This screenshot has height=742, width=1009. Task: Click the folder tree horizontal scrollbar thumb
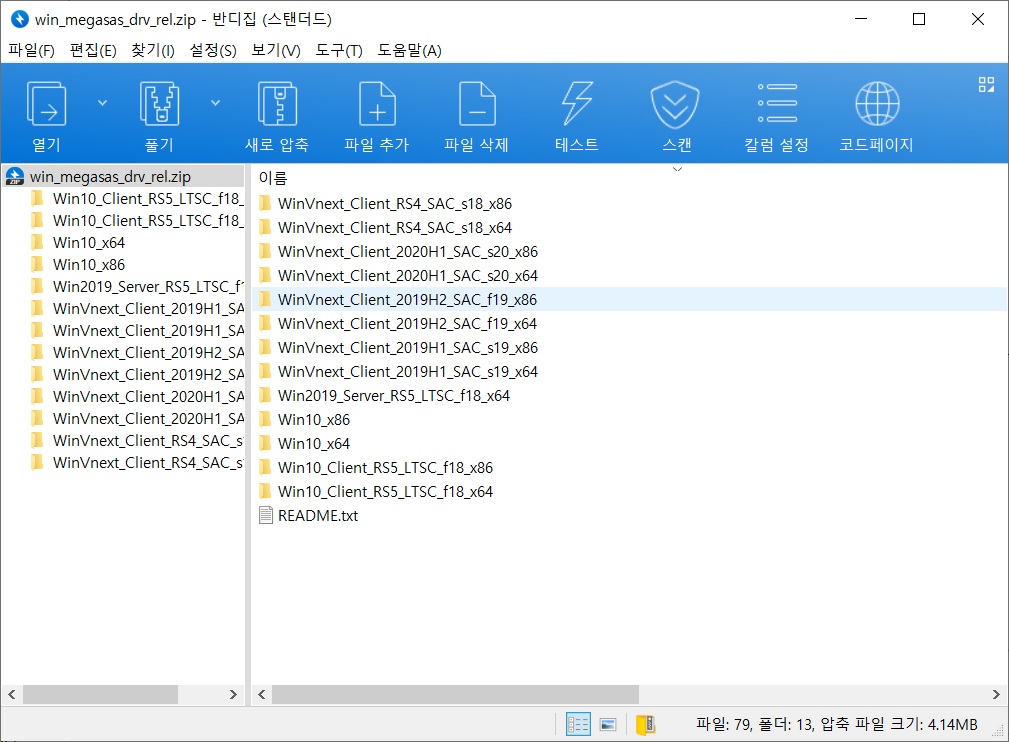(x=100, y=694)
